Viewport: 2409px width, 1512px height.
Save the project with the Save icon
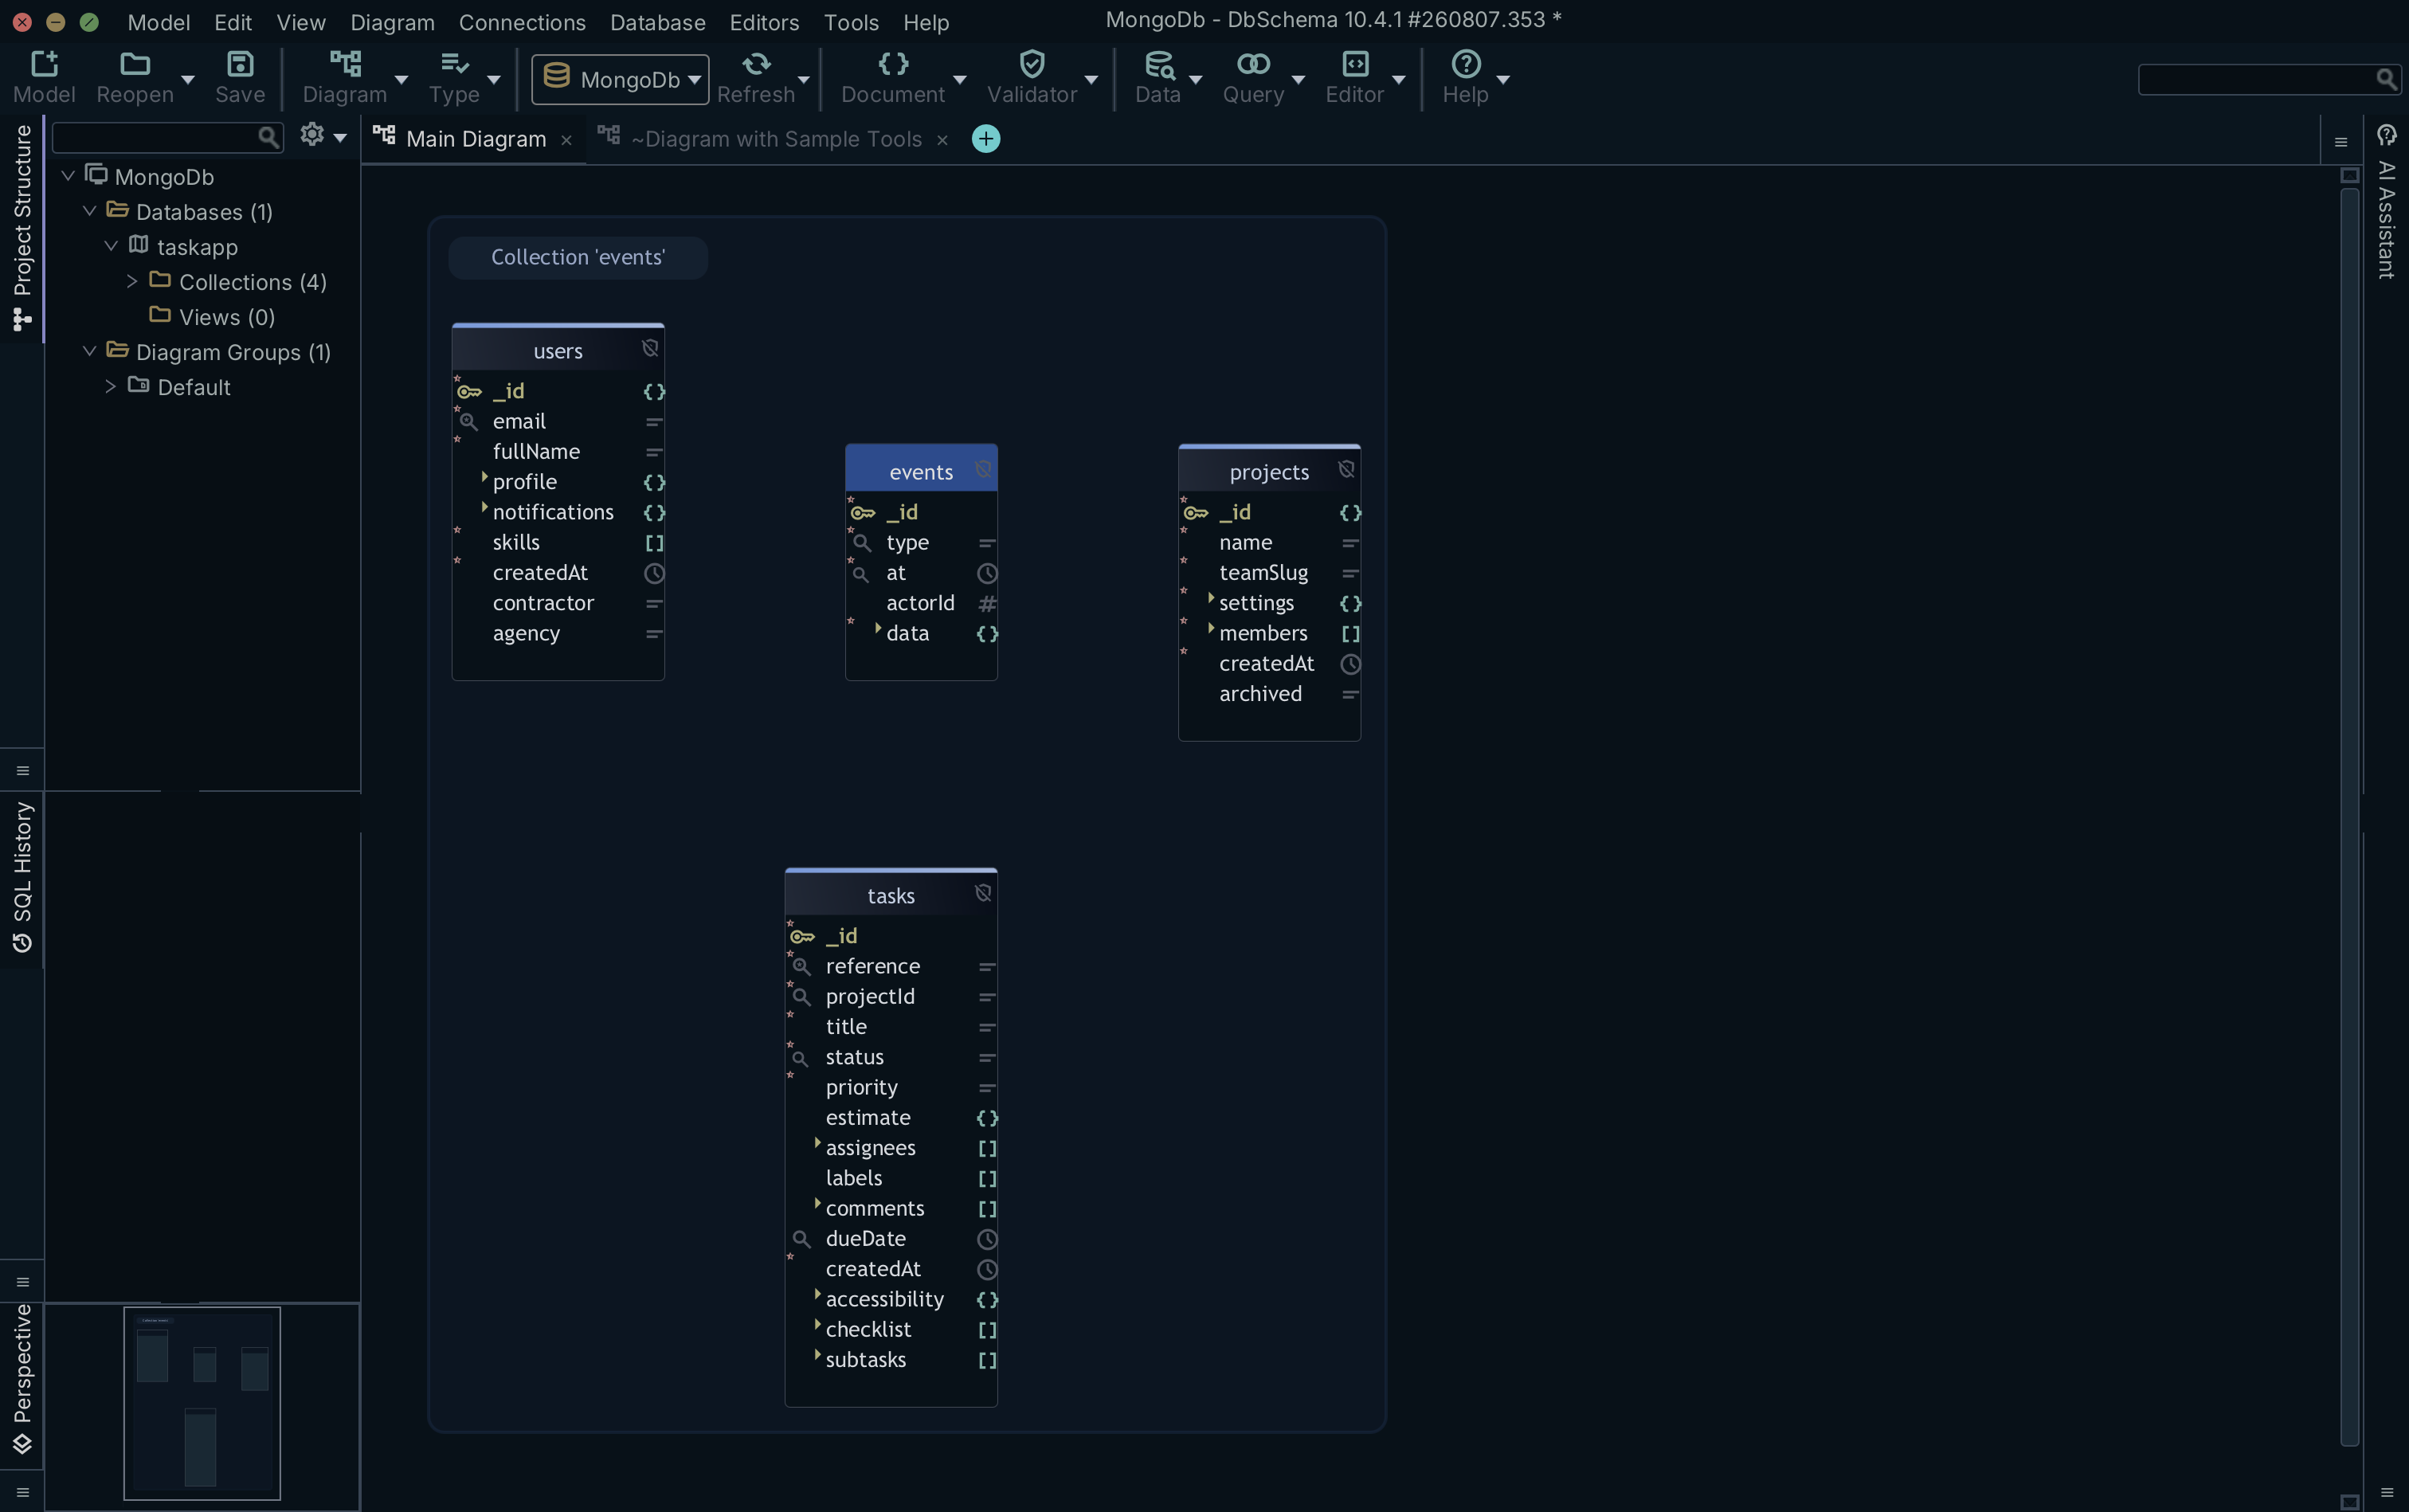pyautogui.click(x=240, y=64)
